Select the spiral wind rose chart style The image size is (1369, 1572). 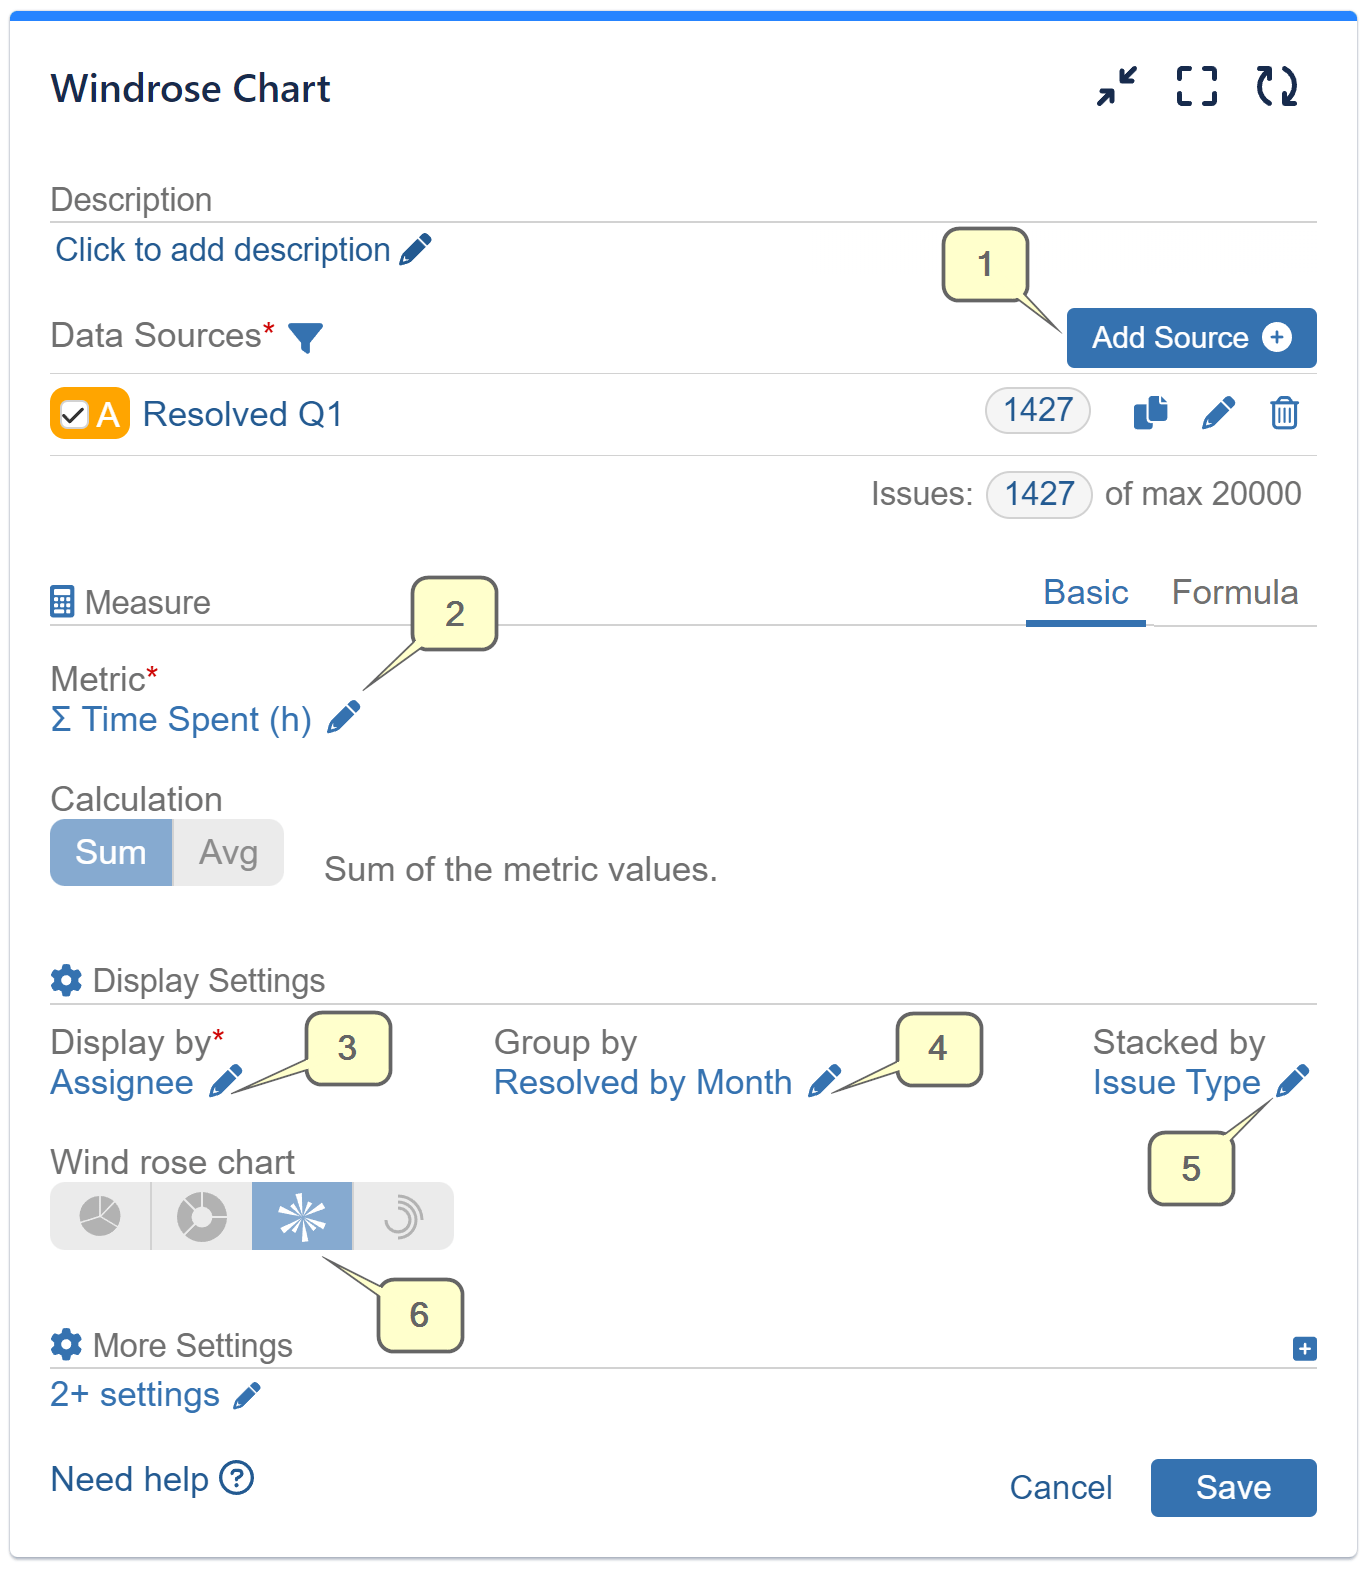[402, 1216]
